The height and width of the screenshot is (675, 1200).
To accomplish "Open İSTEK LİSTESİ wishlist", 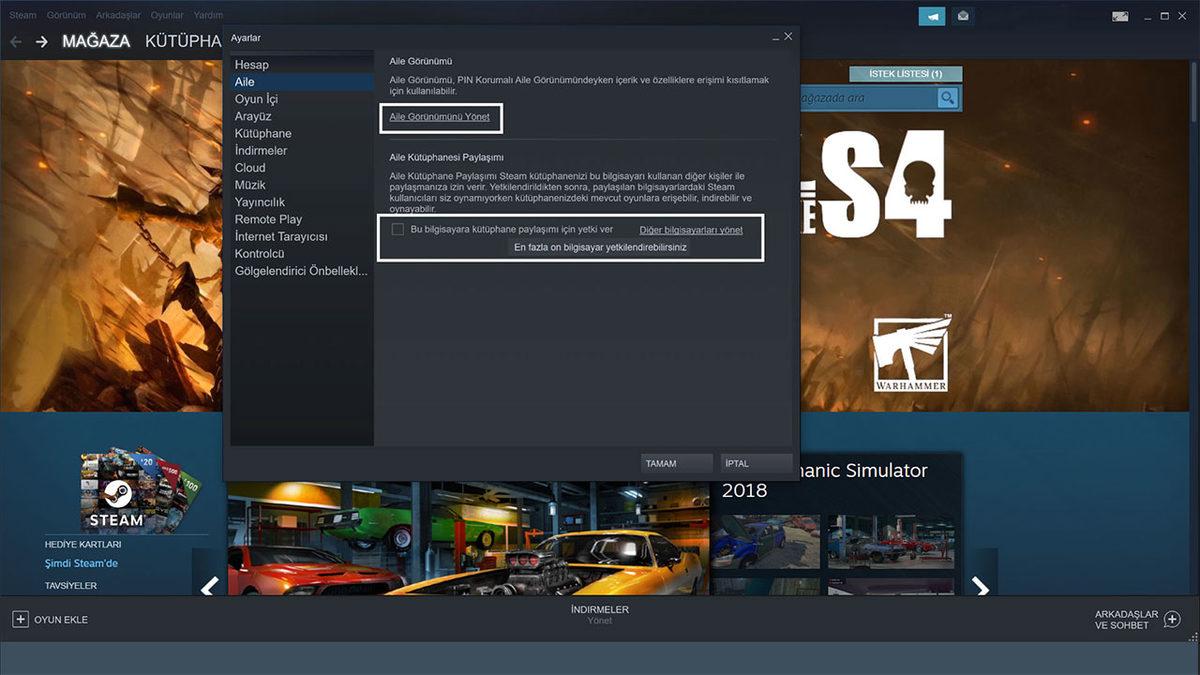I will pyautogui.click(x=905, y=74).
